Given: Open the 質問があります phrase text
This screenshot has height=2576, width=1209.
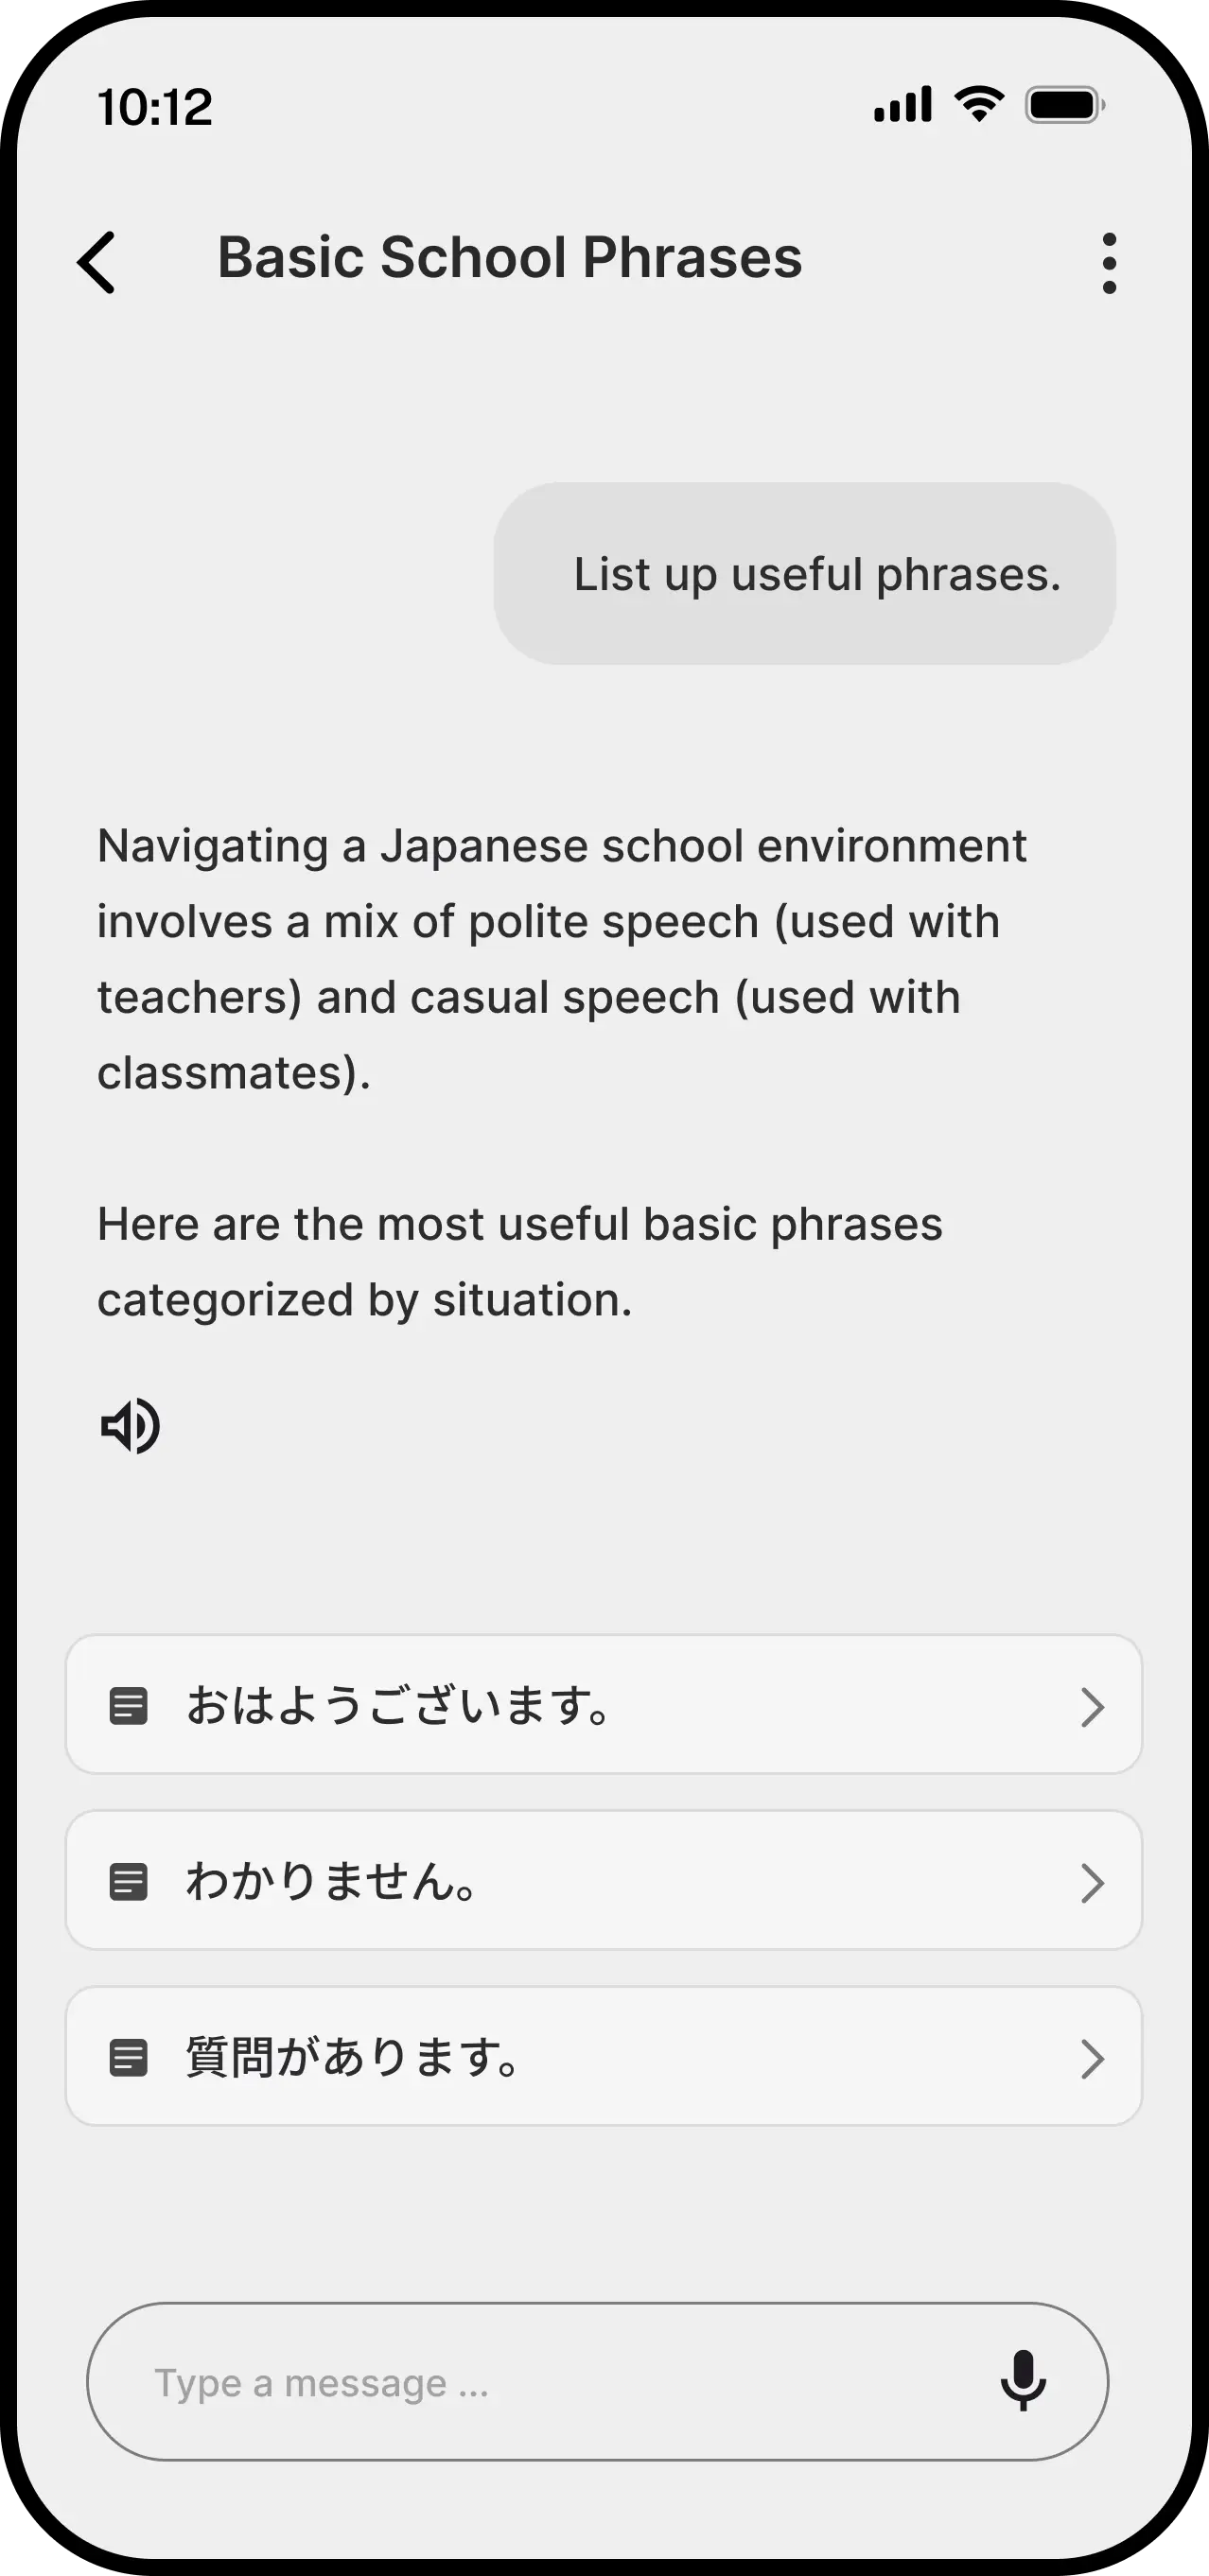Looking at the screenshot, I should [352, 2057].
